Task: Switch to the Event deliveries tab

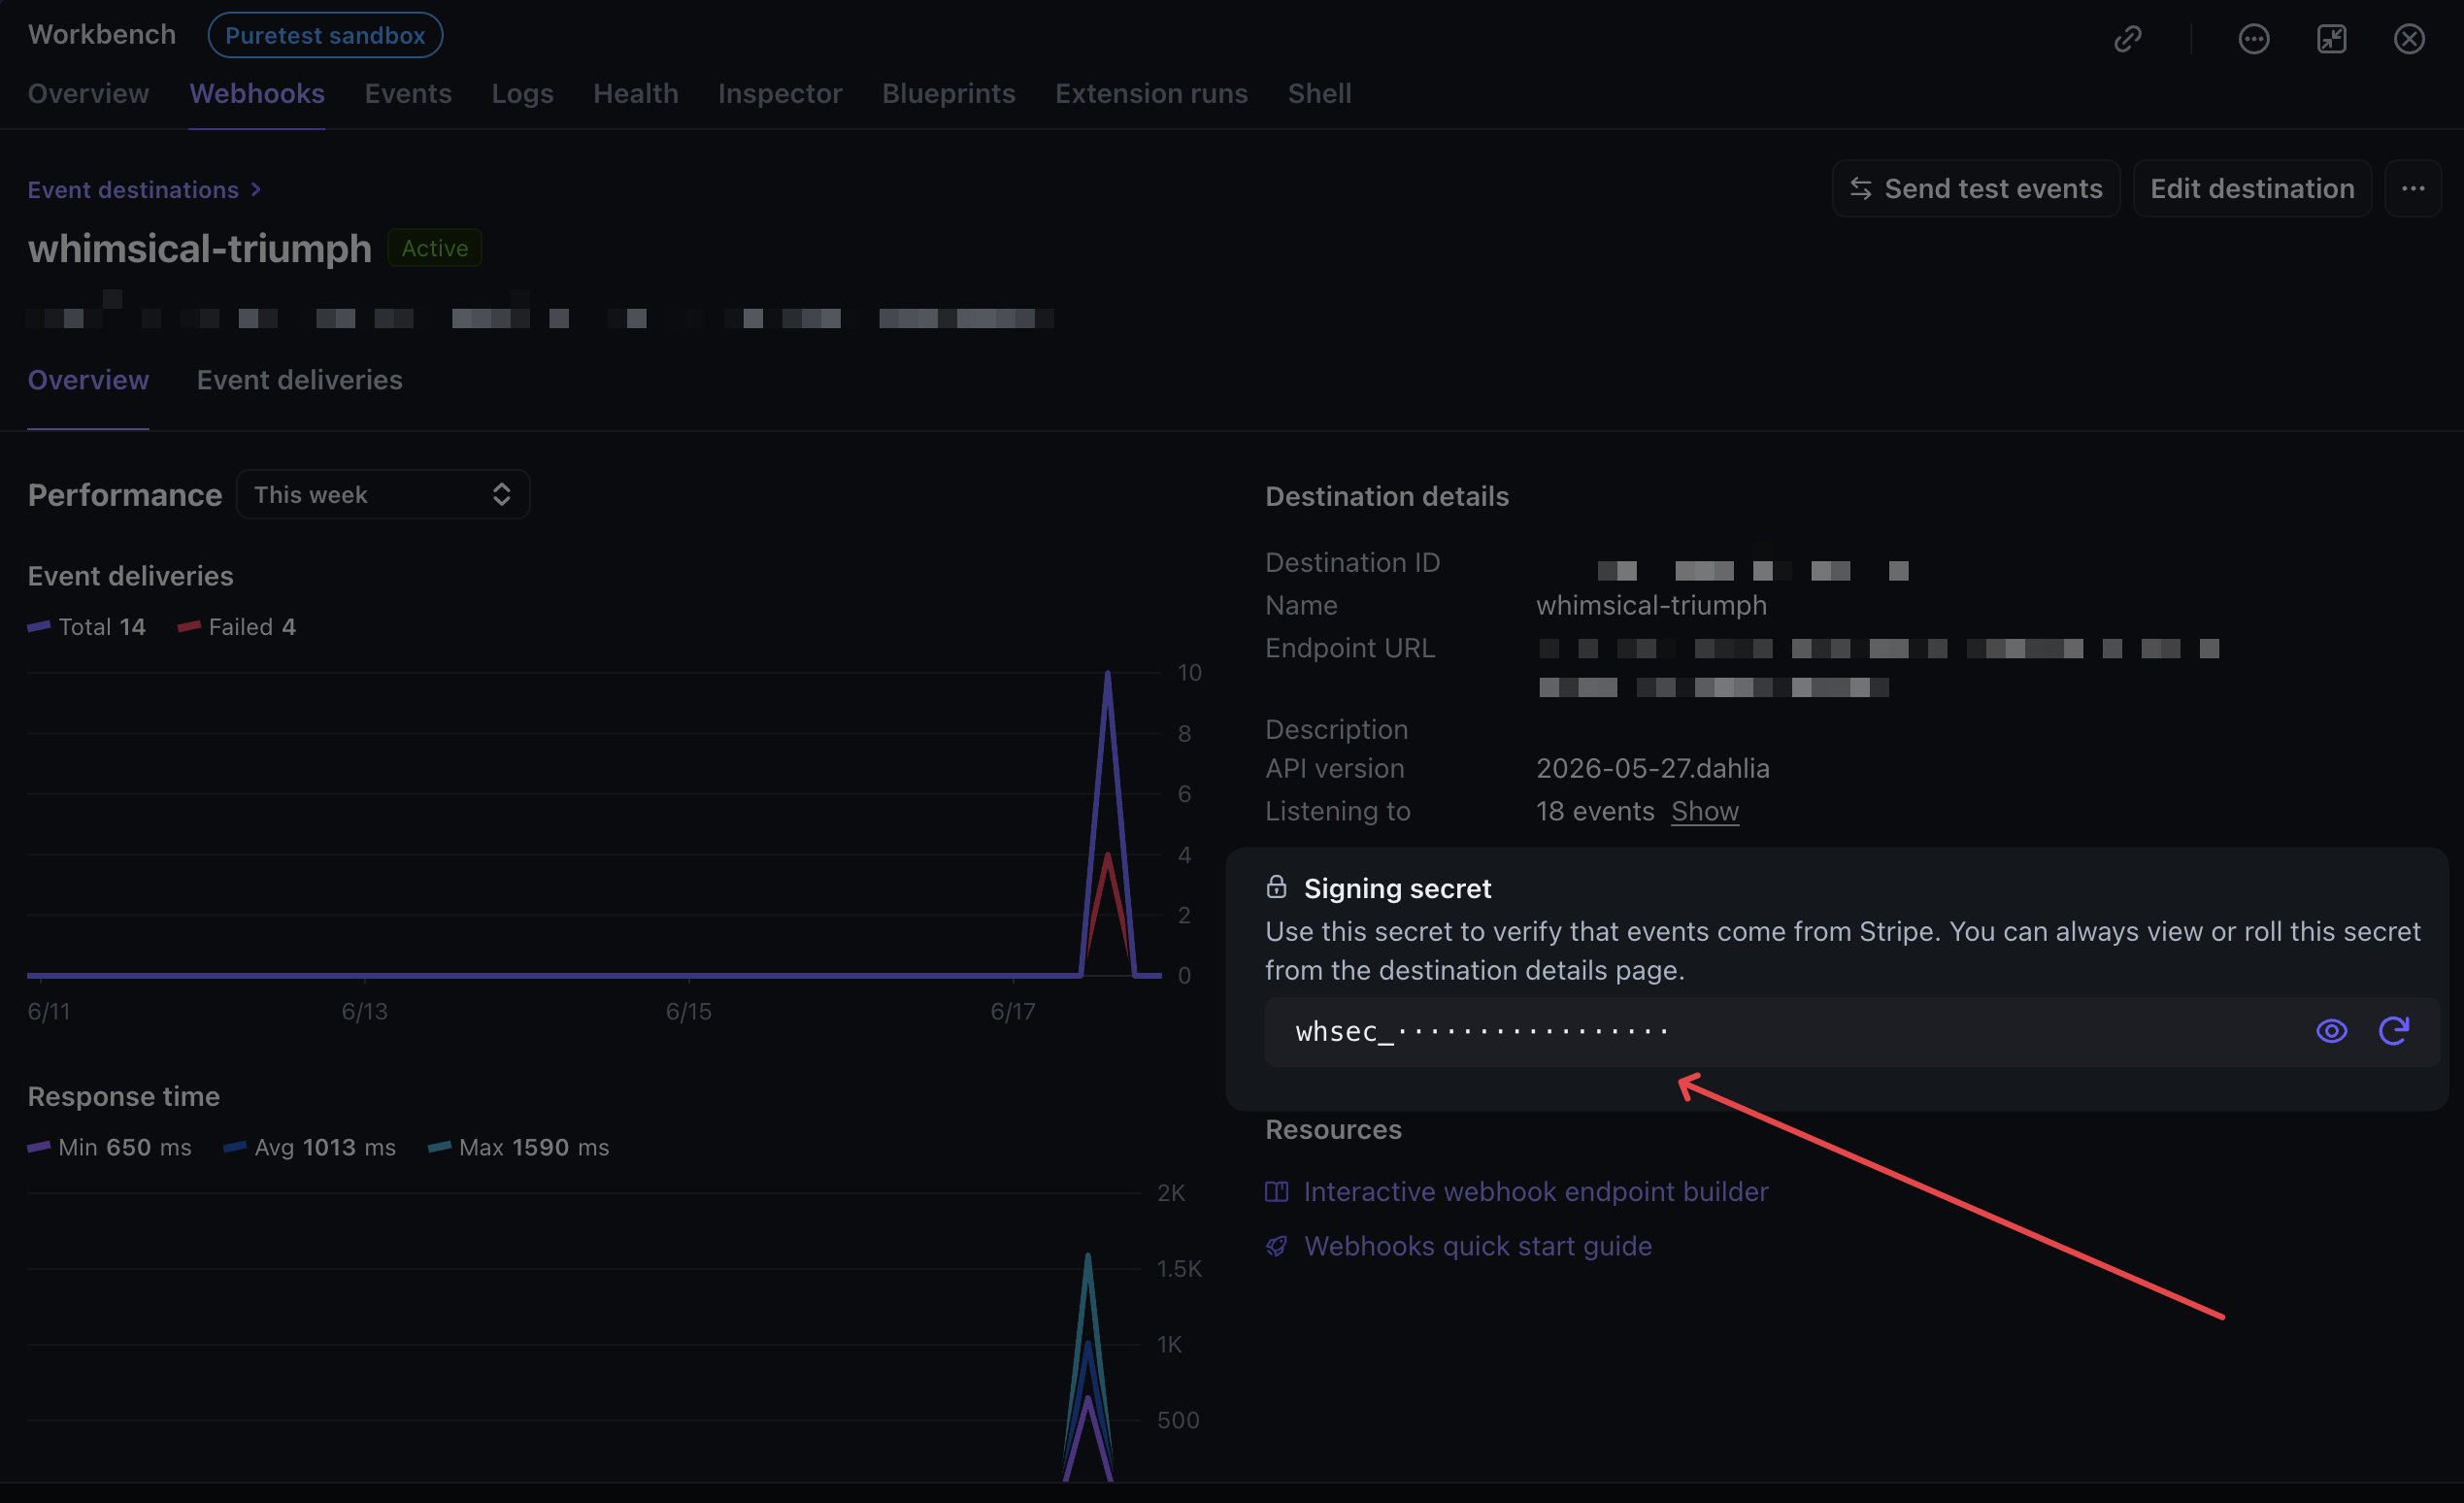Action: [x=300, y=380]
